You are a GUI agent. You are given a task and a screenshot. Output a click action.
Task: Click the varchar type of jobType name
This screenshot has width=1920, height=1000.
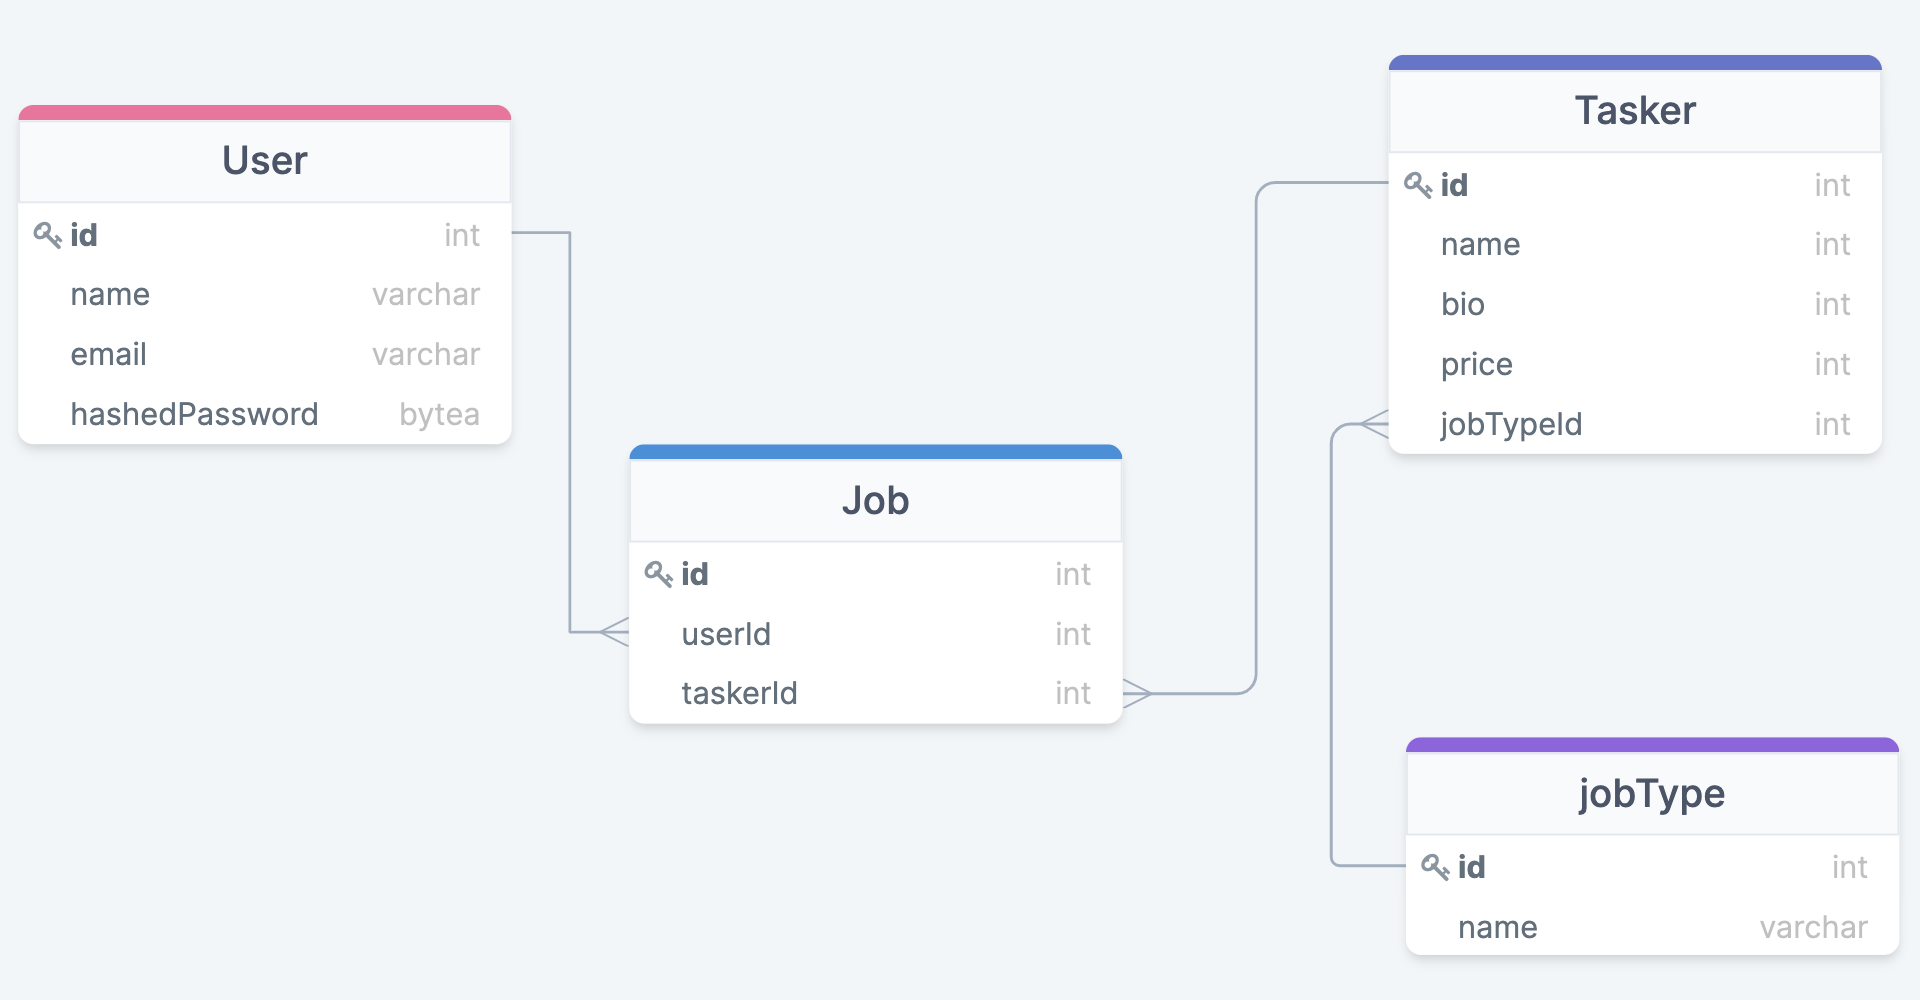coord(1813,928)
